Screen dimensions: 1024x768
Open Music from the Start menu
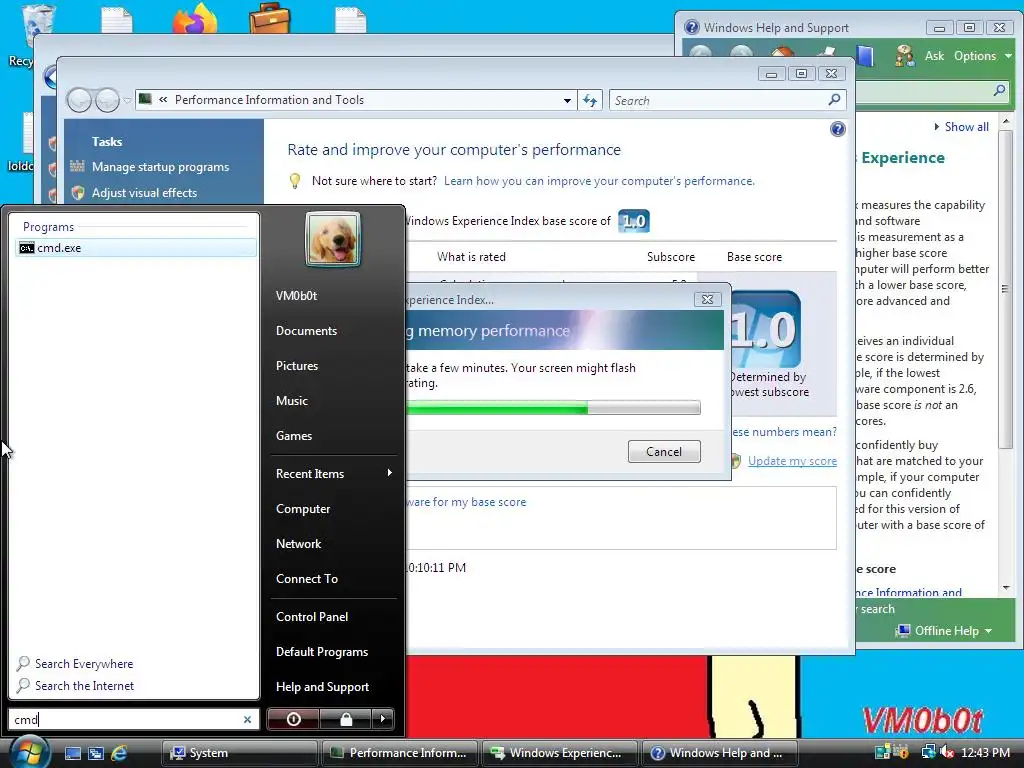coord(291,401)
